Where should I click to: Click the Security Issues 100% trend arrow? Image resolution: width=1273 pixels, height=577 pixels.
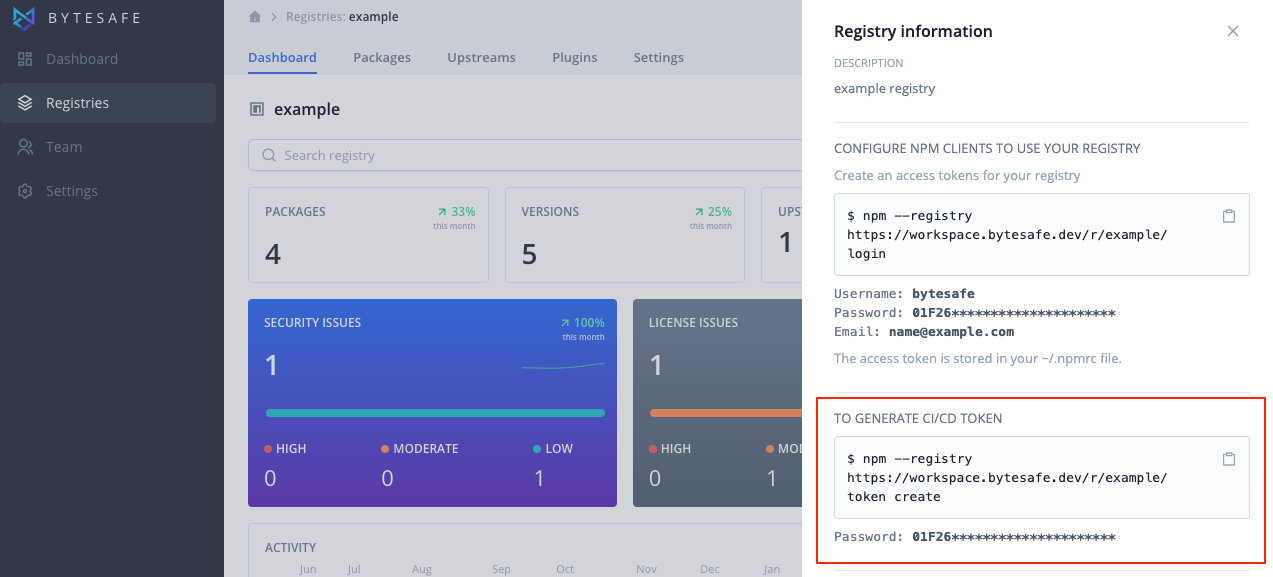[x=566, y=323]
